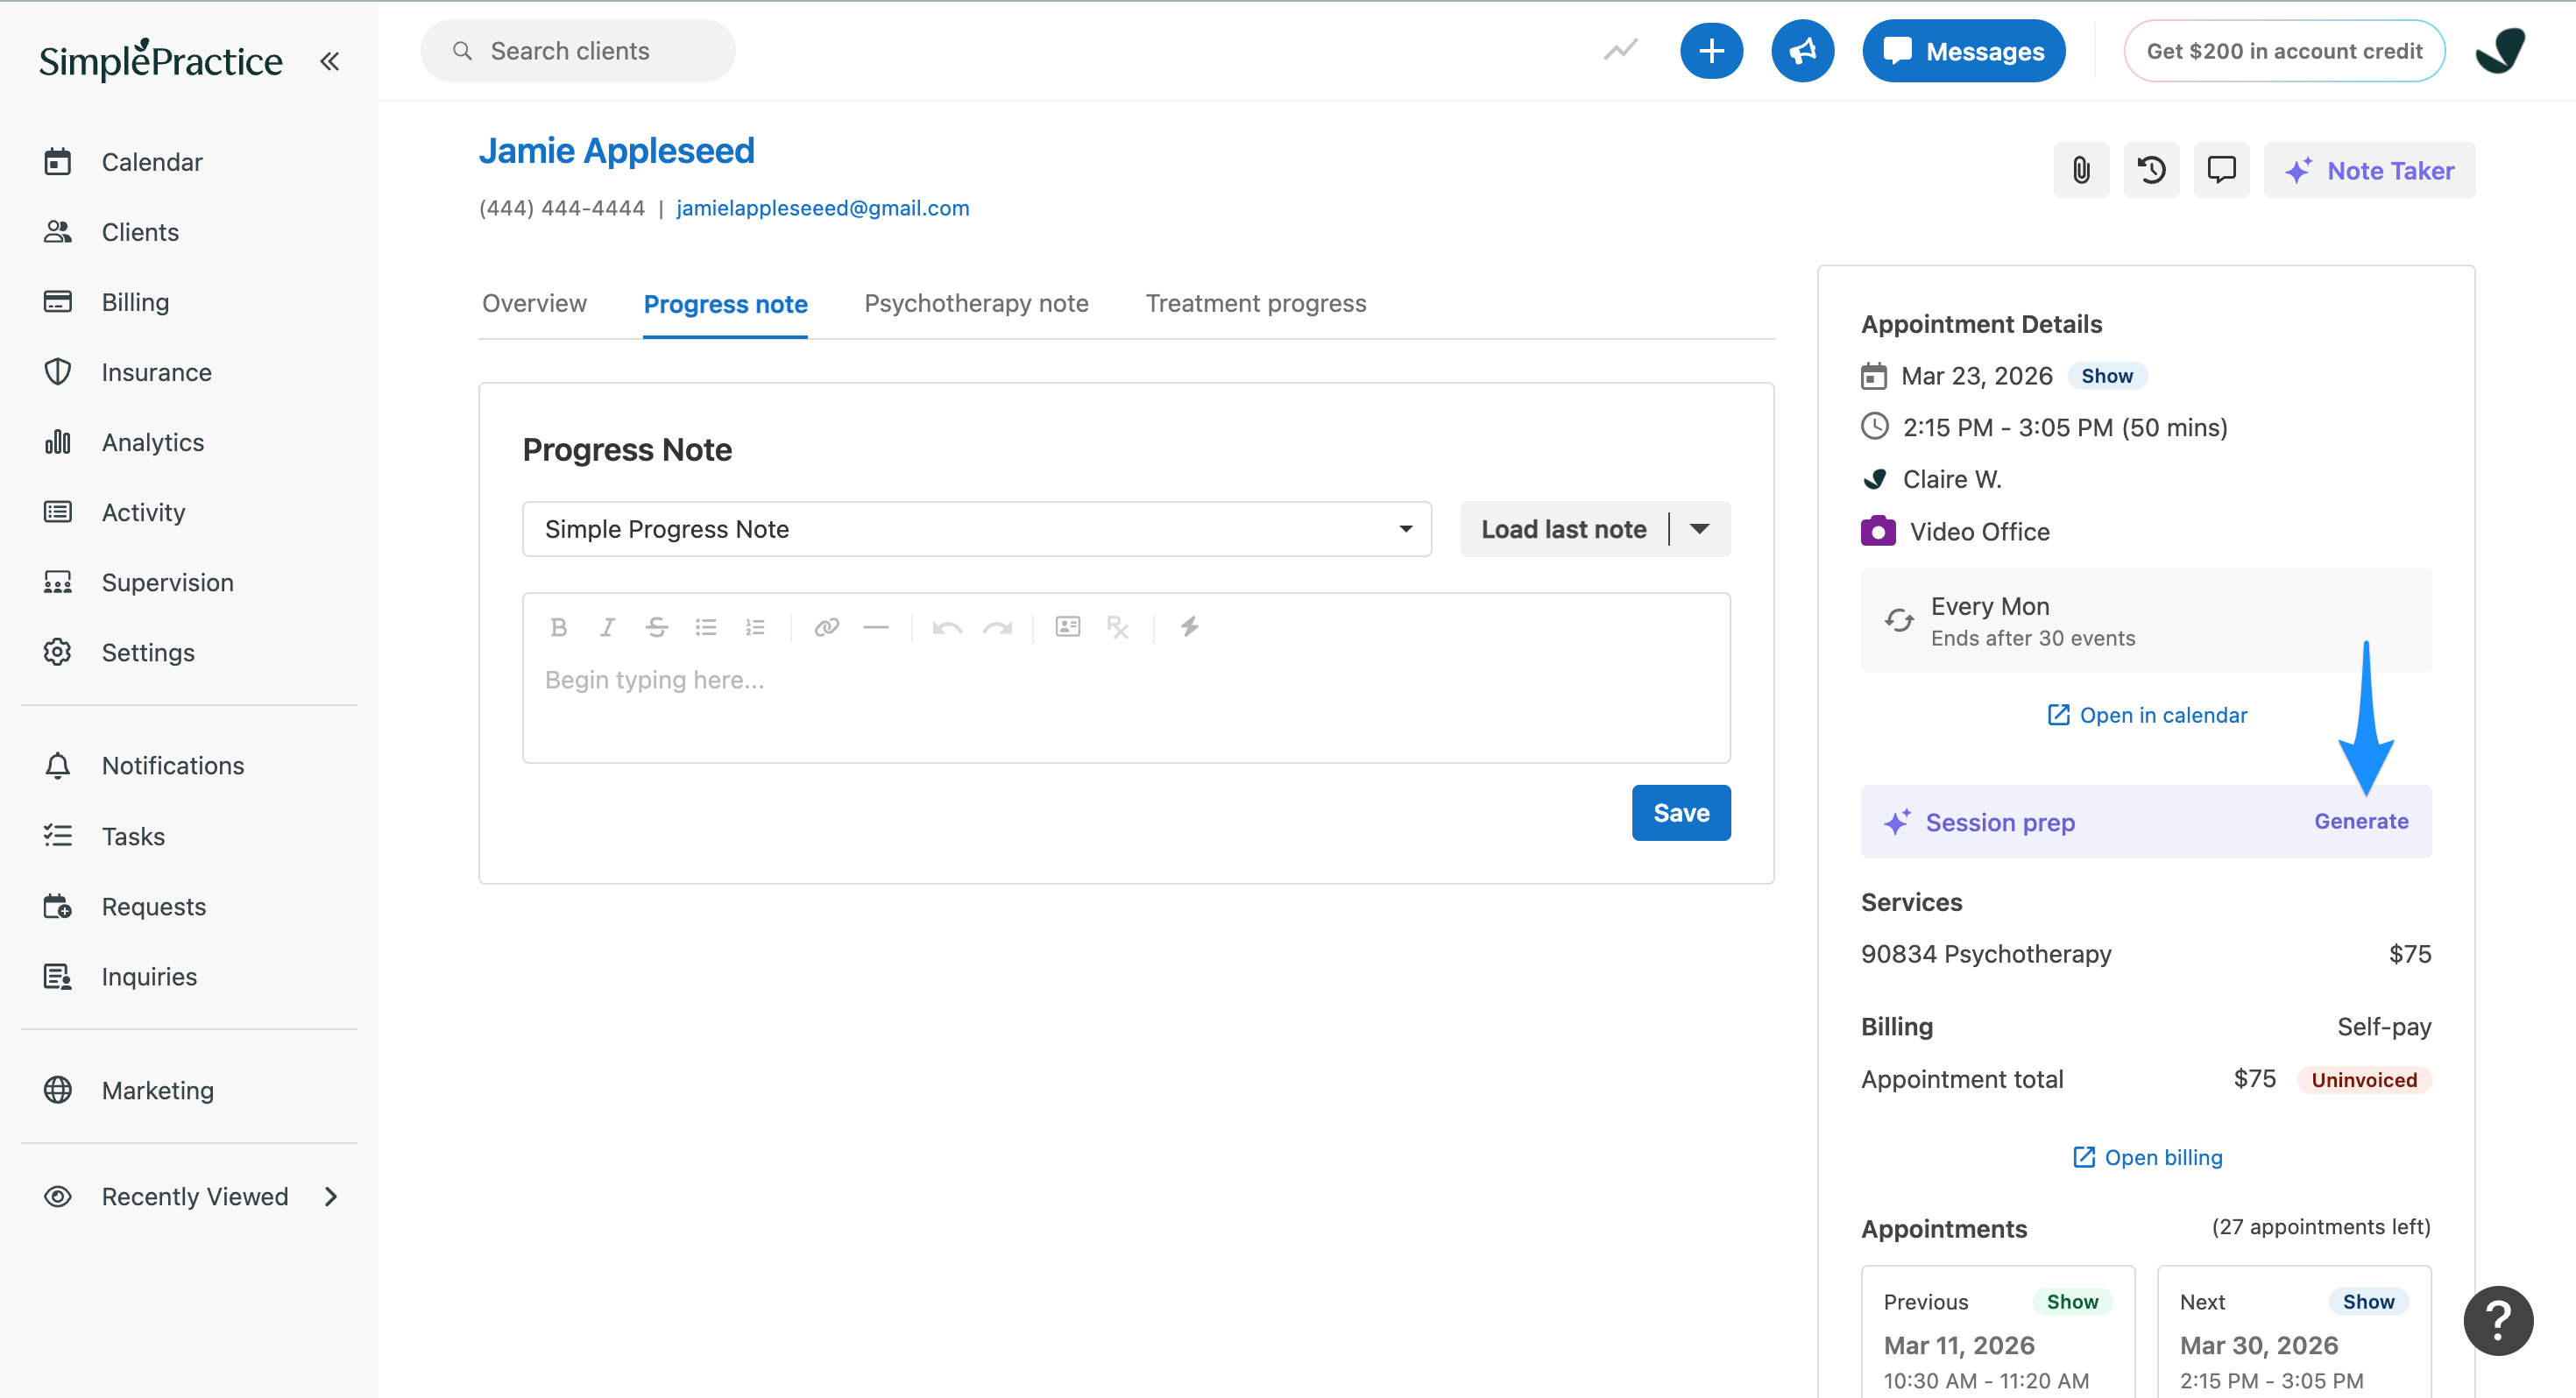This screenshot has height=1398, width=2576.
Task: Open the Show status badge beside Mar 23, 2026
Action: pyautogui.click(x=2106, y=376)
